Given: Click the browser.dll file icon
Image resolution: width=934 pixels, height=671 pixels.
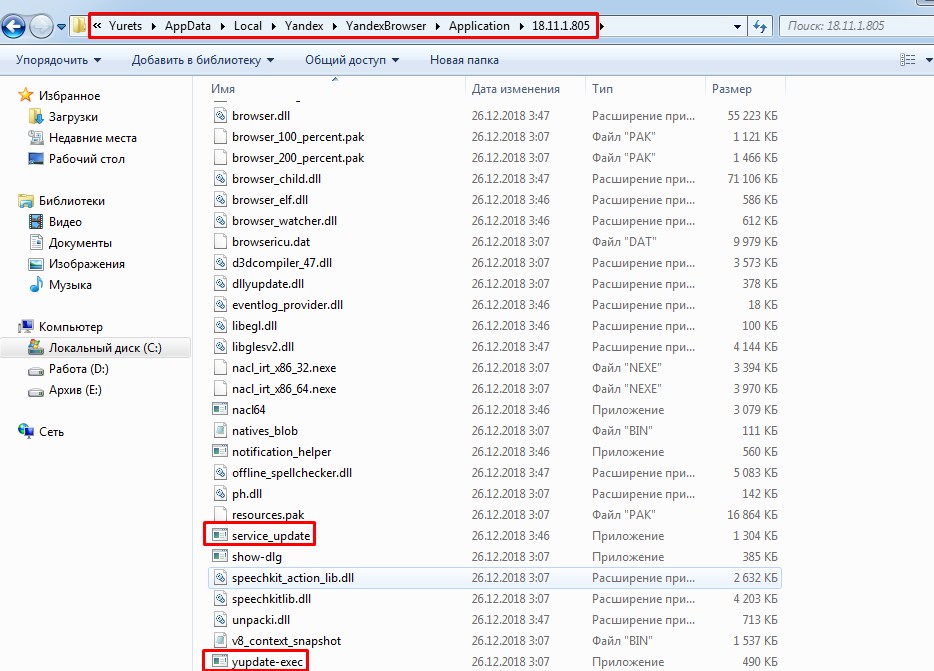Looking at the screenshot, I should [221, 116].
